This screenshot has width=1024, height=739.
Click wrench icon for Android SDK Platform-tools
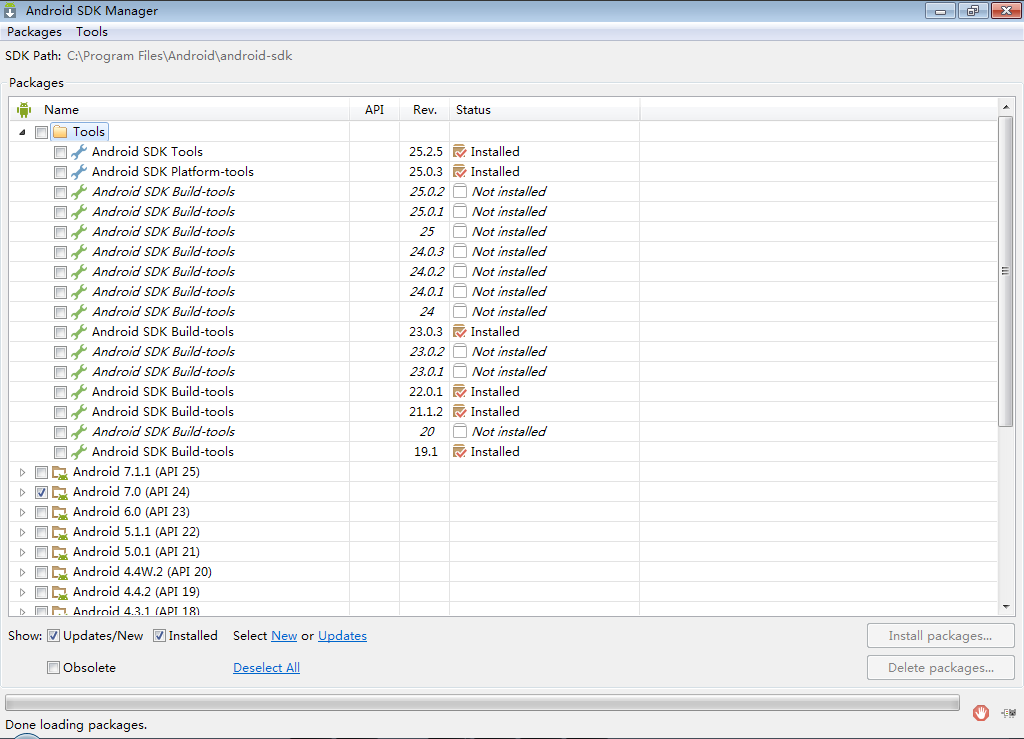point(79,172)
